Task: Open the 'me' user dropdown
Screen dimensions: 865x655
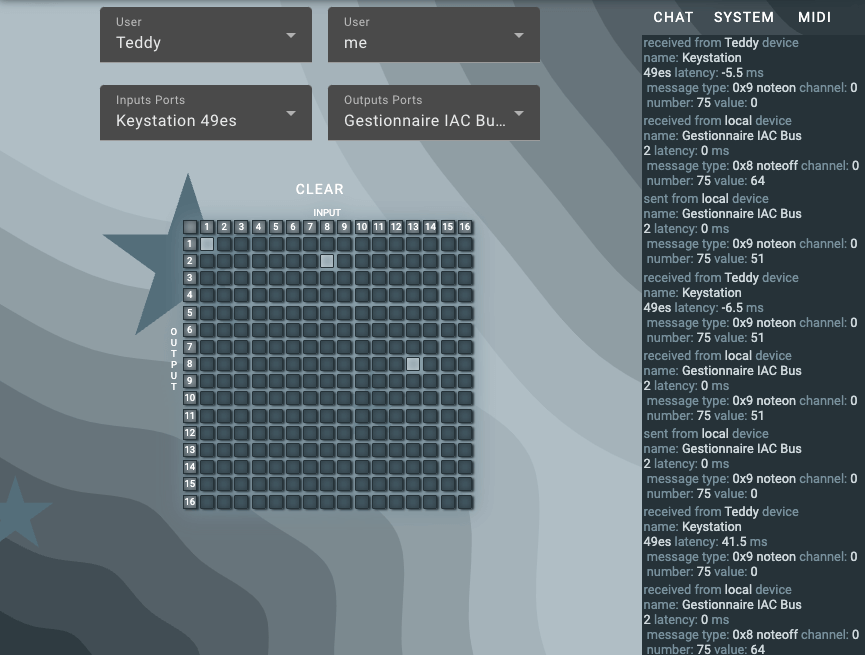Action: (x=434, y=35)
